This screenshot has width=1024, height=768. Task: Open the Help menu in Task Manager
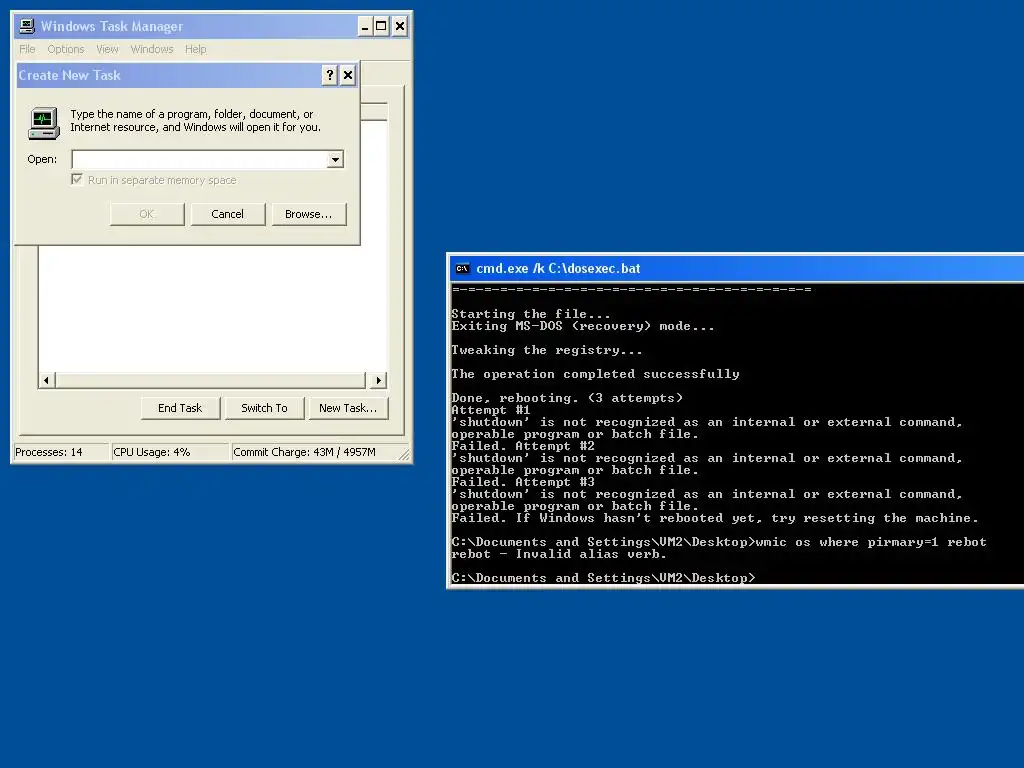tap(195, 49)
